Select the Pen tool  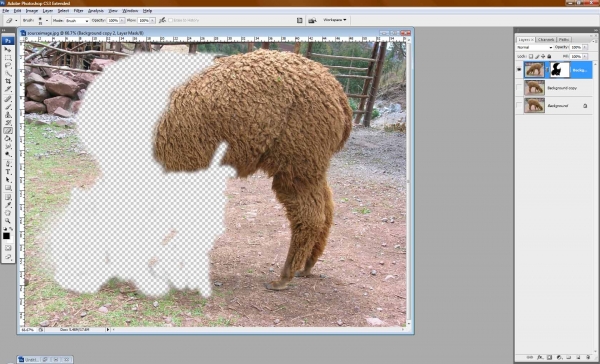click(8, 164)
